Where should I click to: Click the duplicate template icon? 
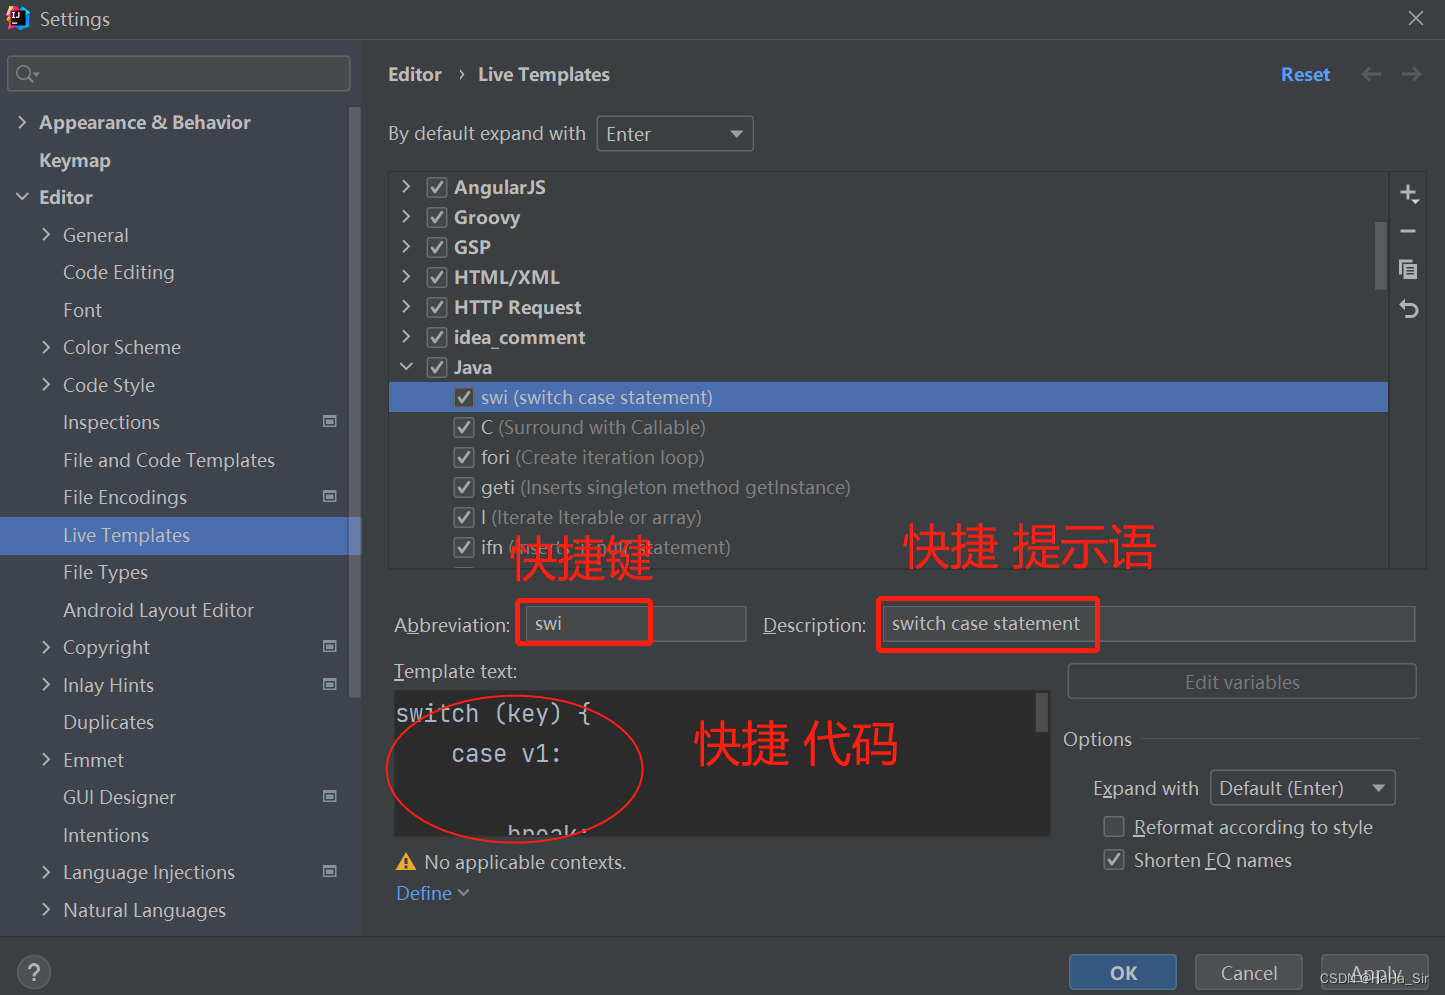[1408, 269]
